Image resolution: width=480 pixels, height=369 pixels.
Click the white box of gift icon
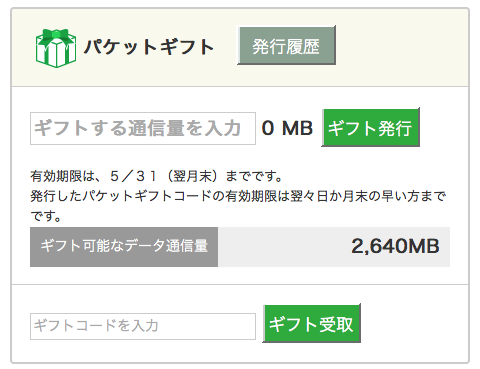pyautogui.click(x=56, y=53)
